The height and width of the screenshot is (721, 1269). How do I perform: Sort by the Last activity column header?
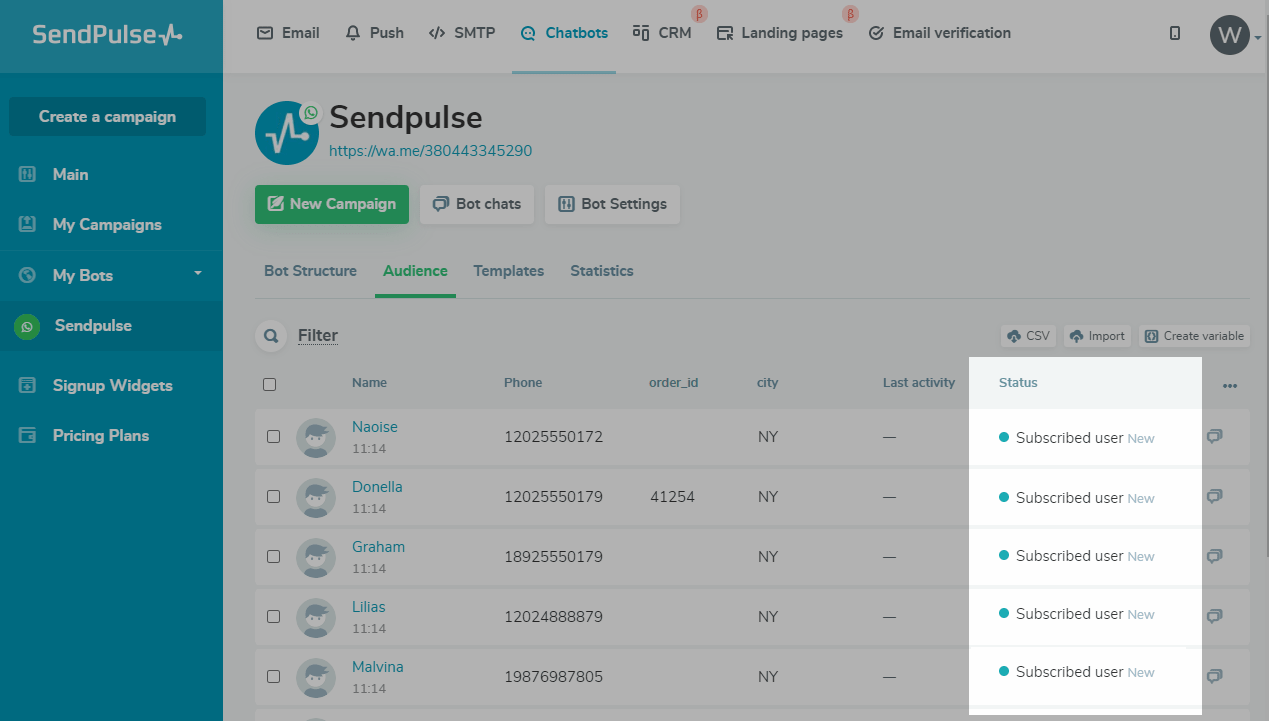(919, 383)
